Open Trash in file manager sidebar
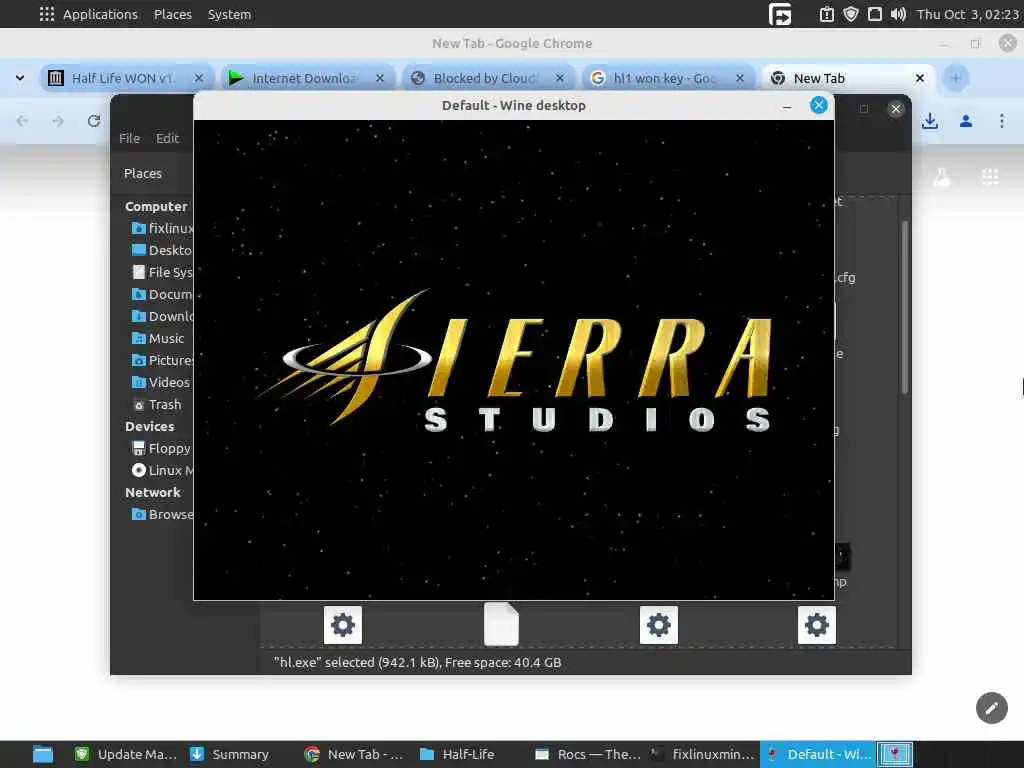This screenshot has width=1024, height=768. point(157,404)
